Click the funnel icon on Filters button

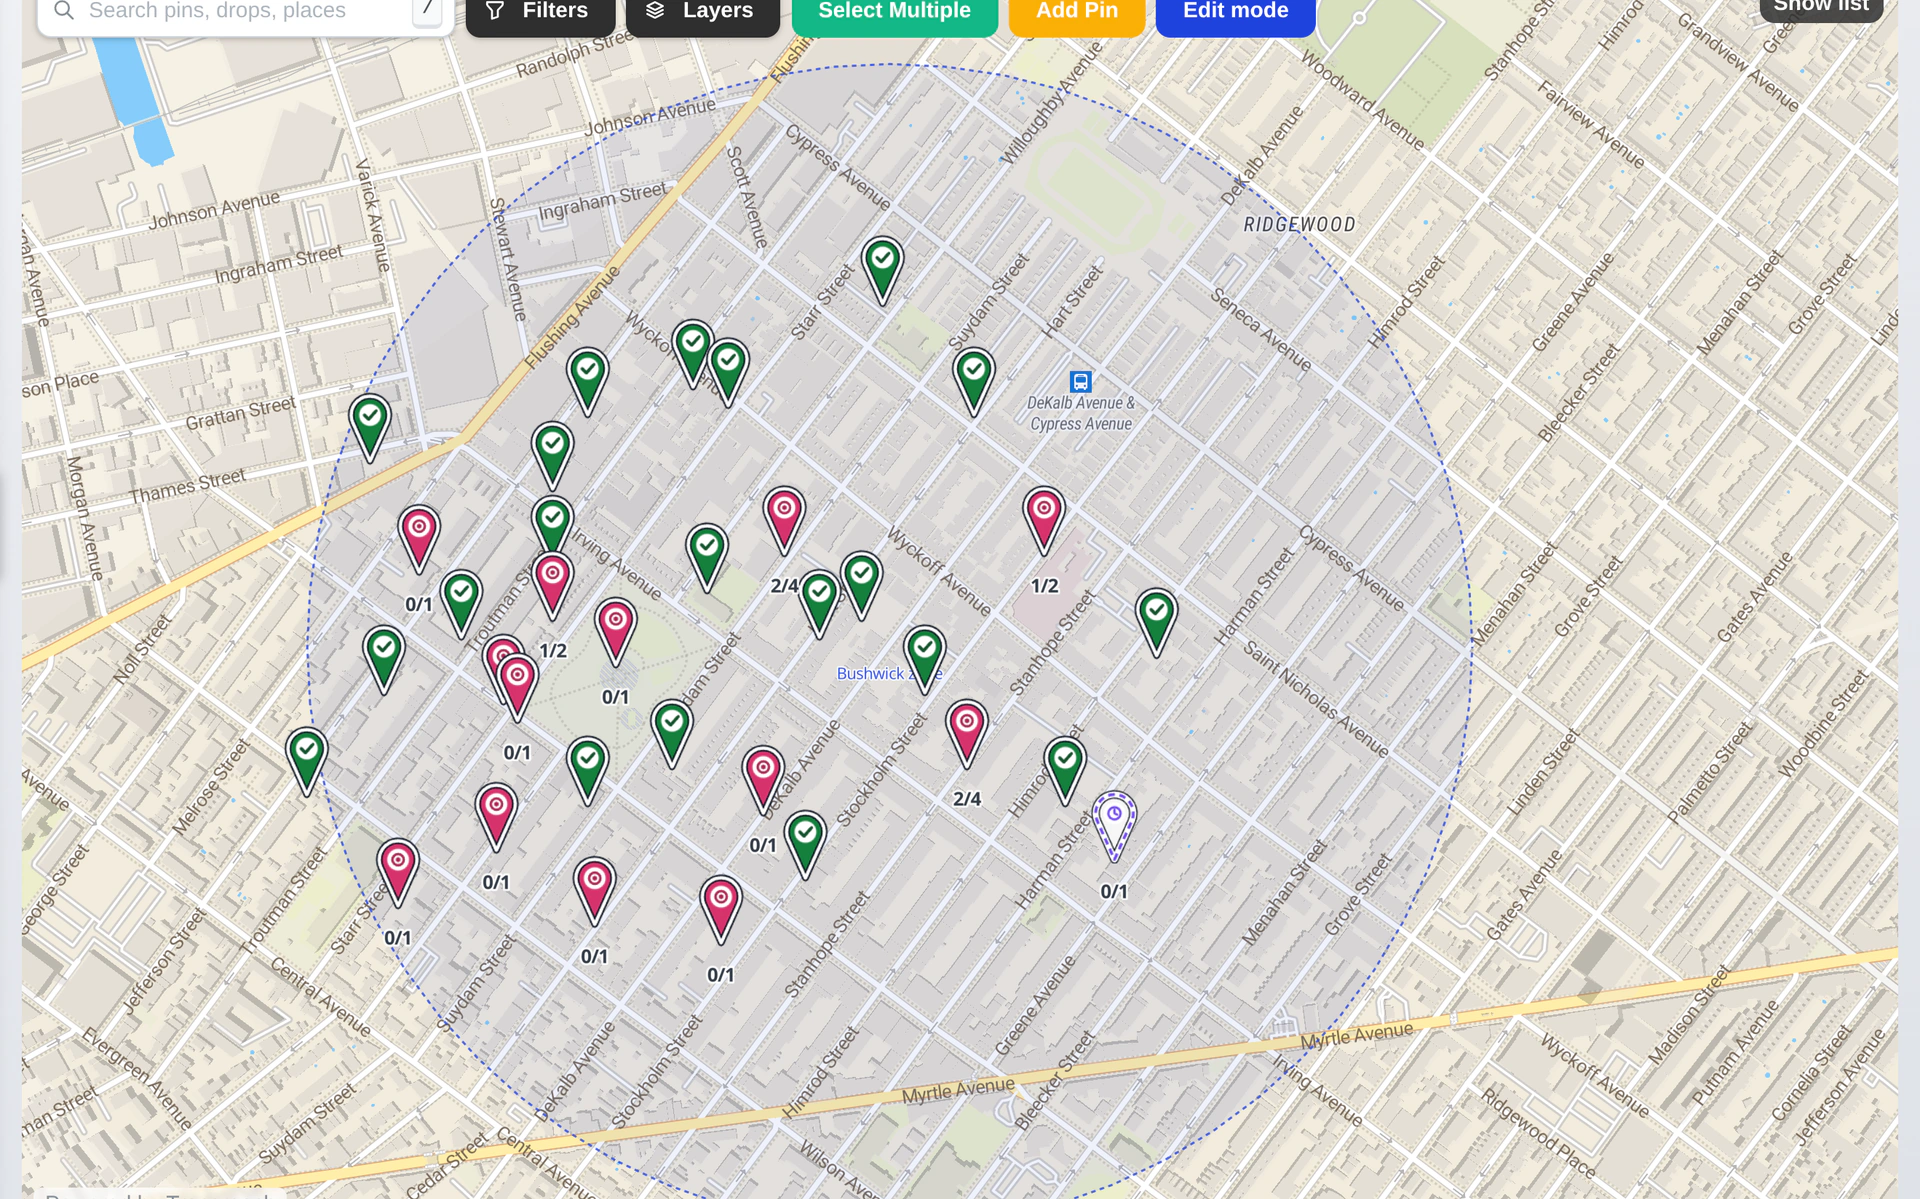click(495, 11)
